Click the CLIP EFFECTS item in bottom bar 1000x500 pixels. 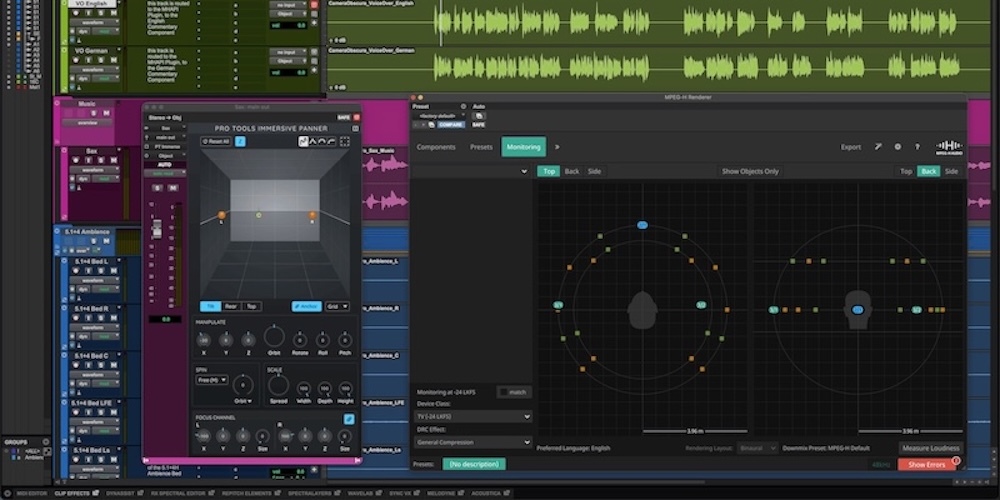coord(76,494)
